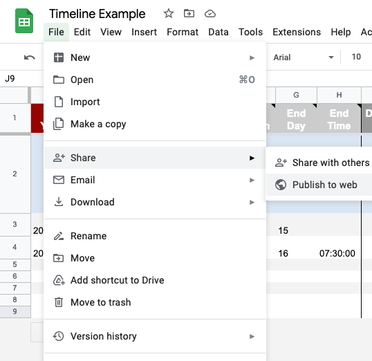Select column H header

click(339, 95)
